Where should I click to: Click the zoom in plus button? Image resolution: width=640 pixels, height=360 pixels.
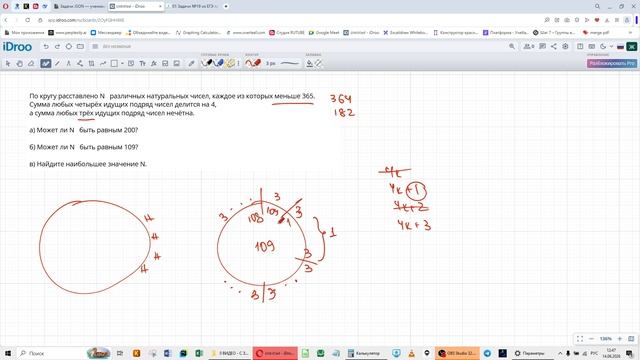pyautogui.click(x=620, y=339)
